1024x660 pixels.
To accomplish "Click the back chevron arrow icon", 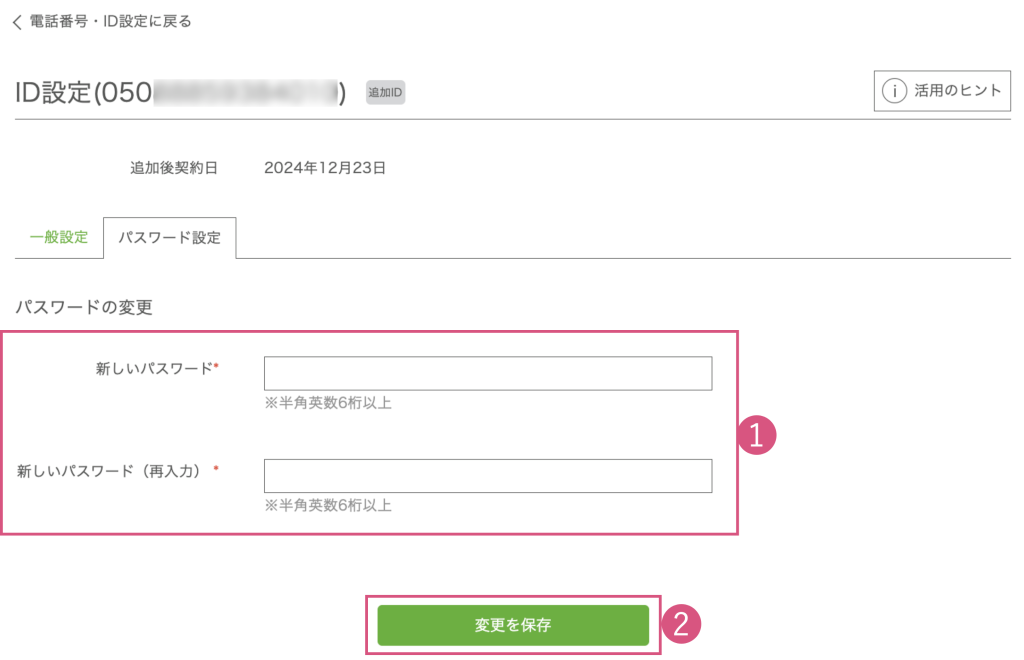I will coord(17,22).
